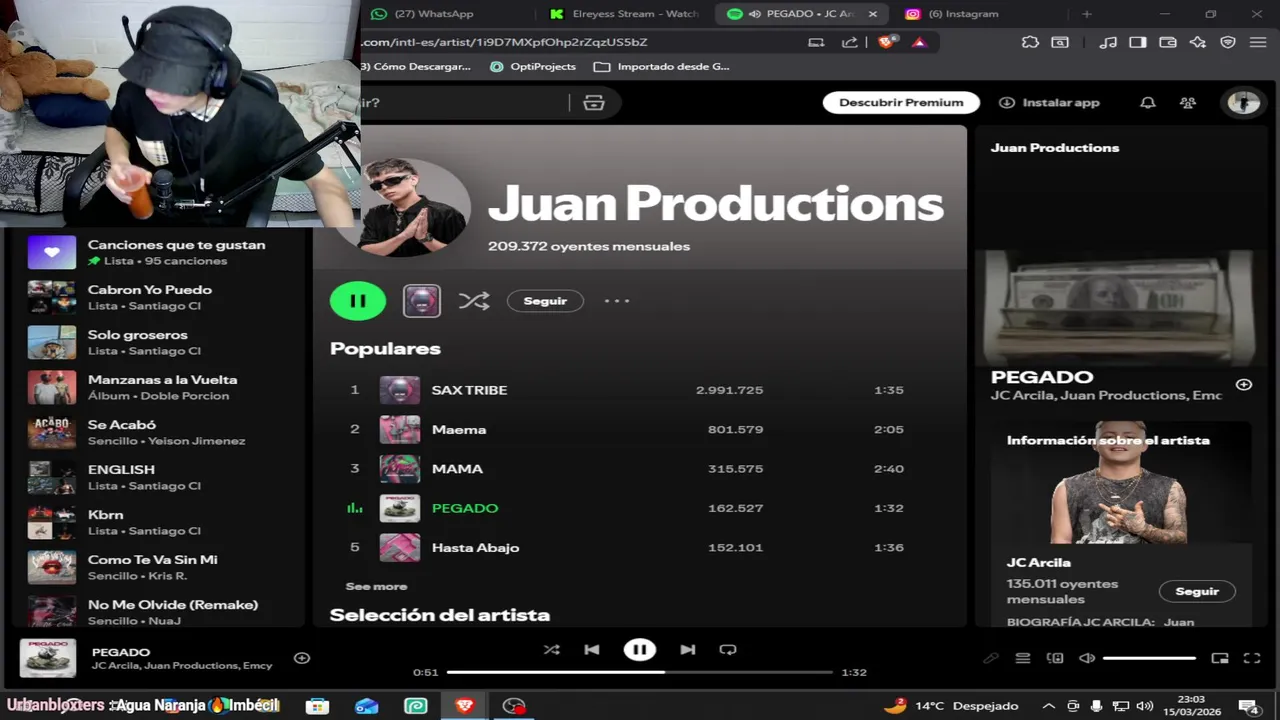Open the Brave Rewards triangle icon
This screenshot has height=720, width=1280.
tap(919, 42)
